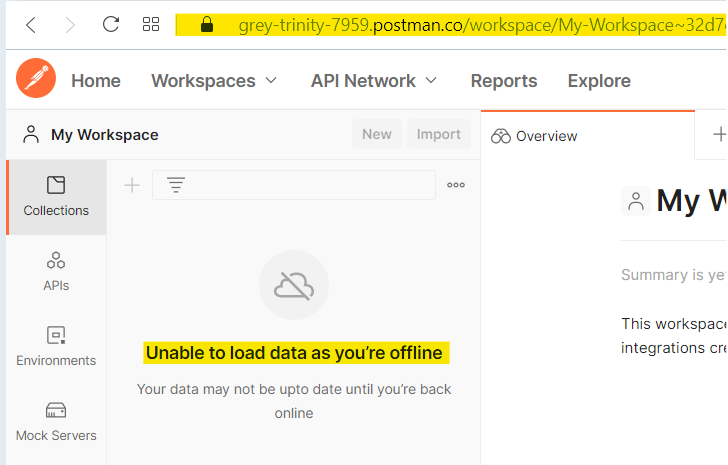728x465 pixels.
Task: Reload the page with the refresh icon
Action: (110, 24)
